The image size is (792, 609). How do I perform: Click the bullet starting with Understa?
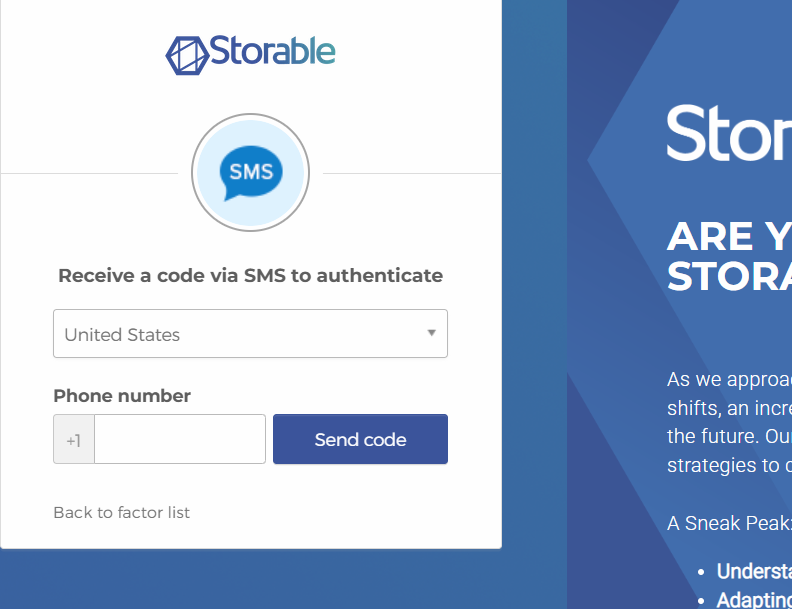[x=753, y=572]
